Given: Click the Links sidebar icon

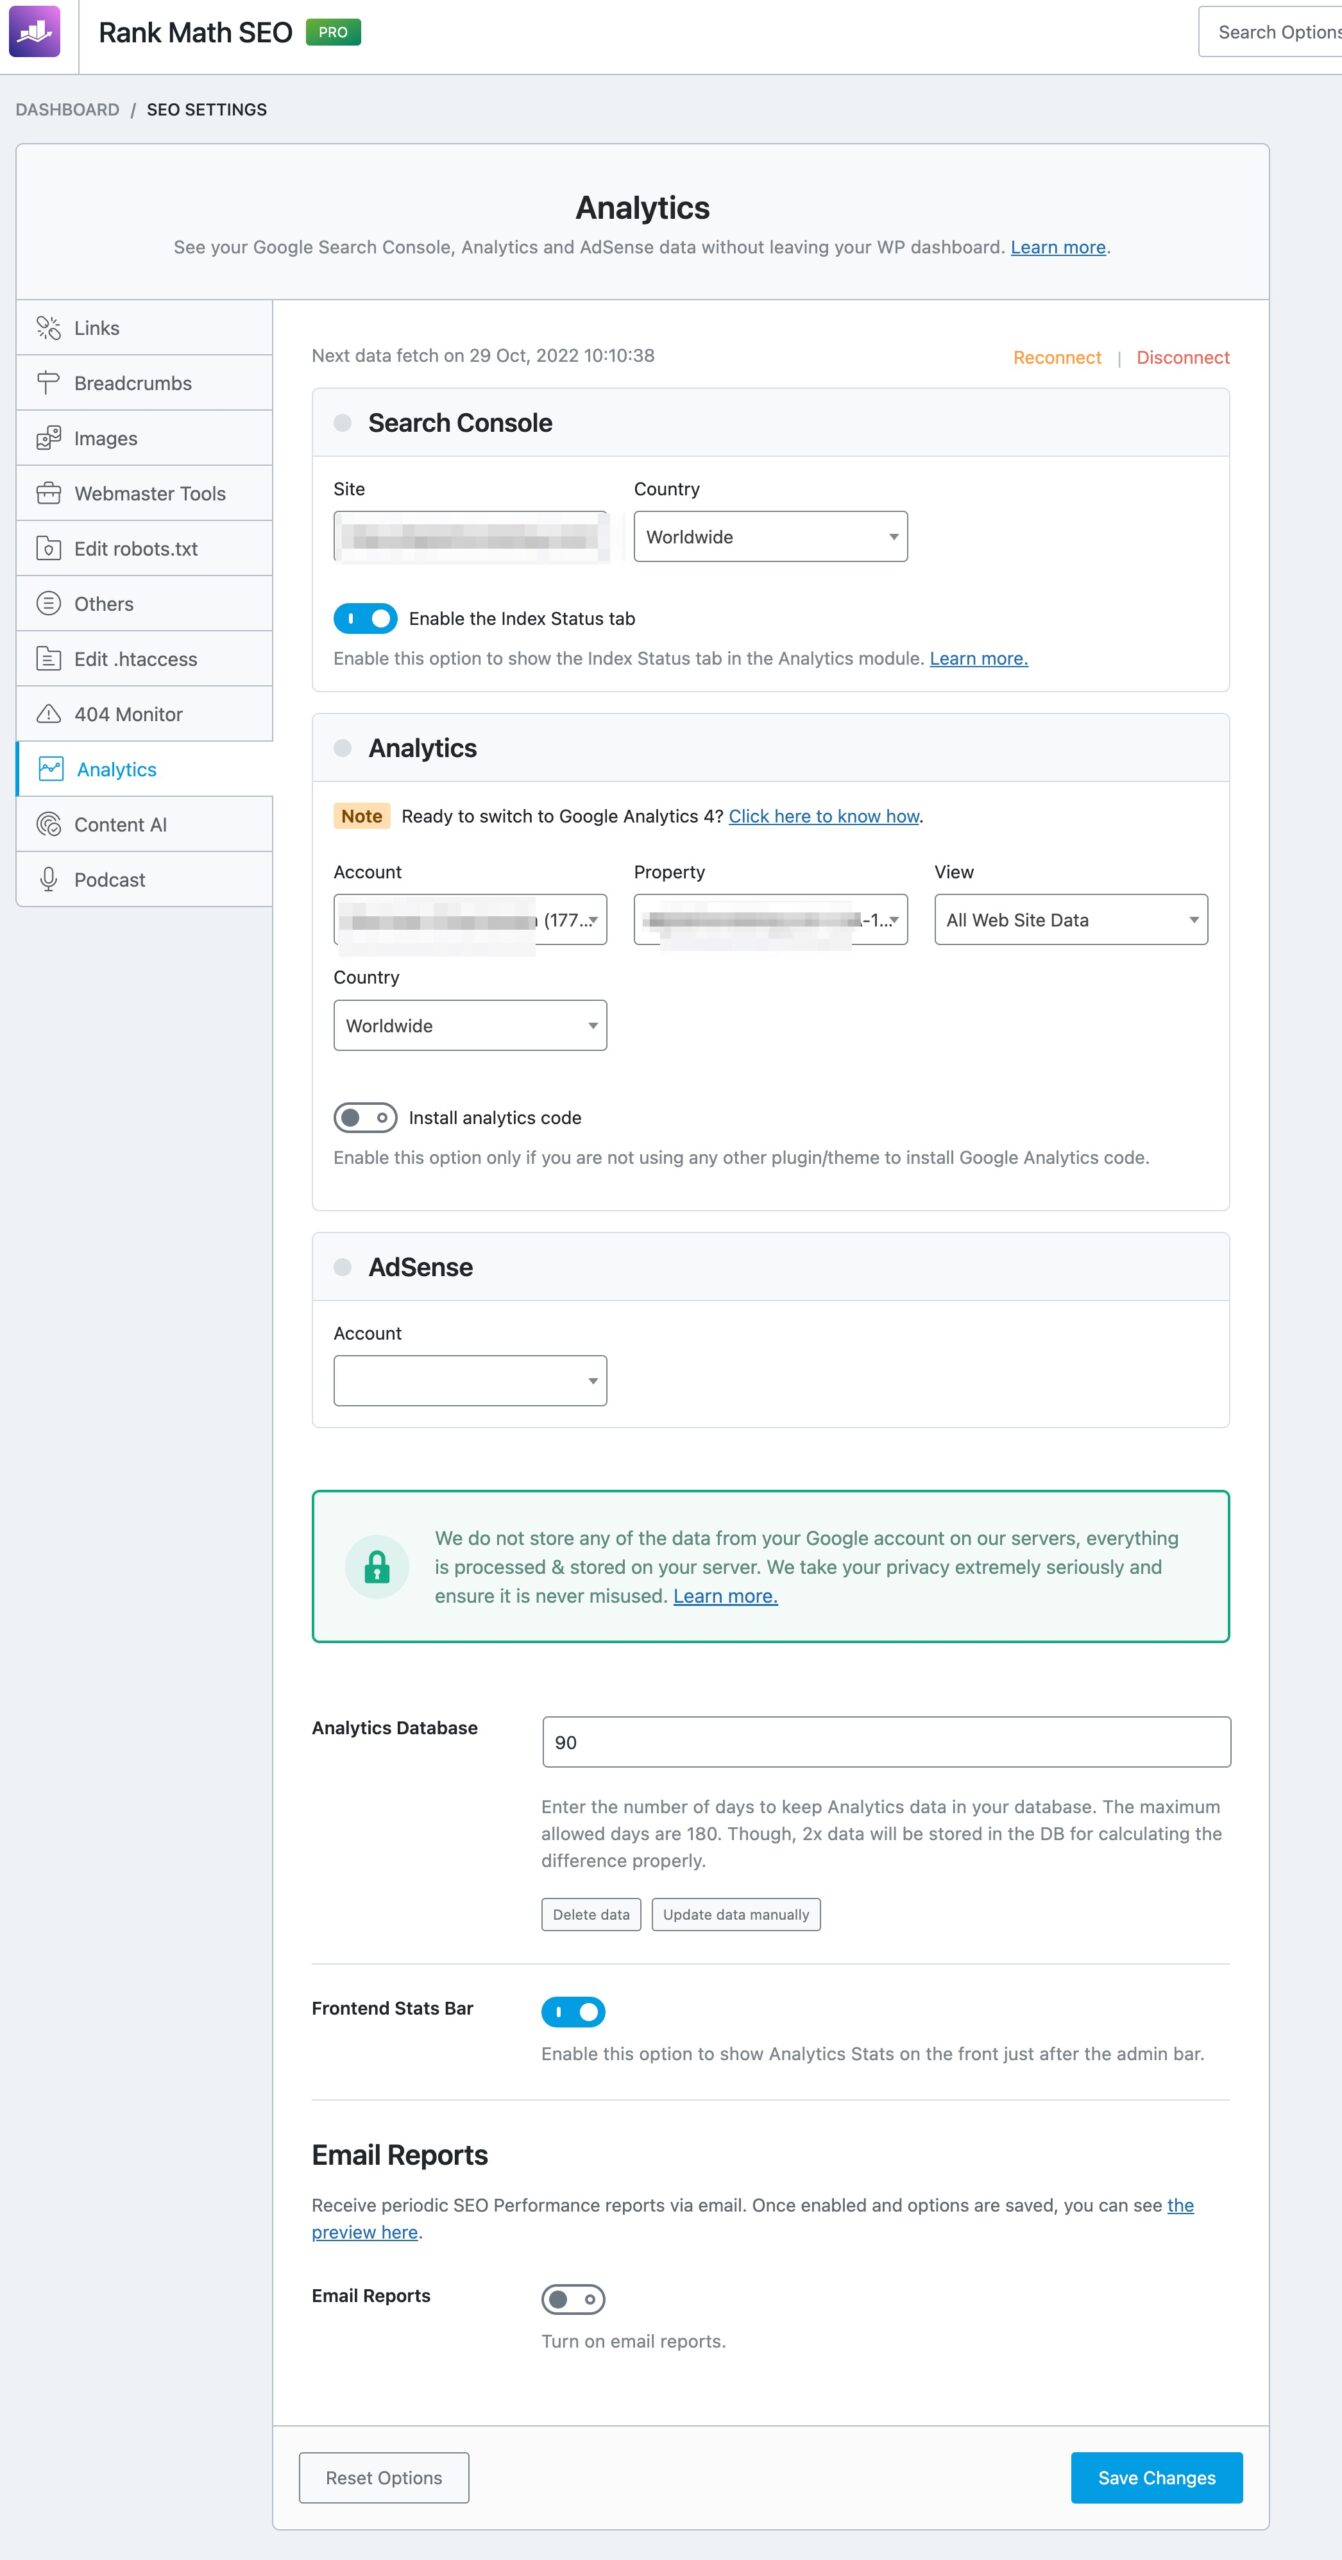Looking at the screenshot, I should pos(48,328).
